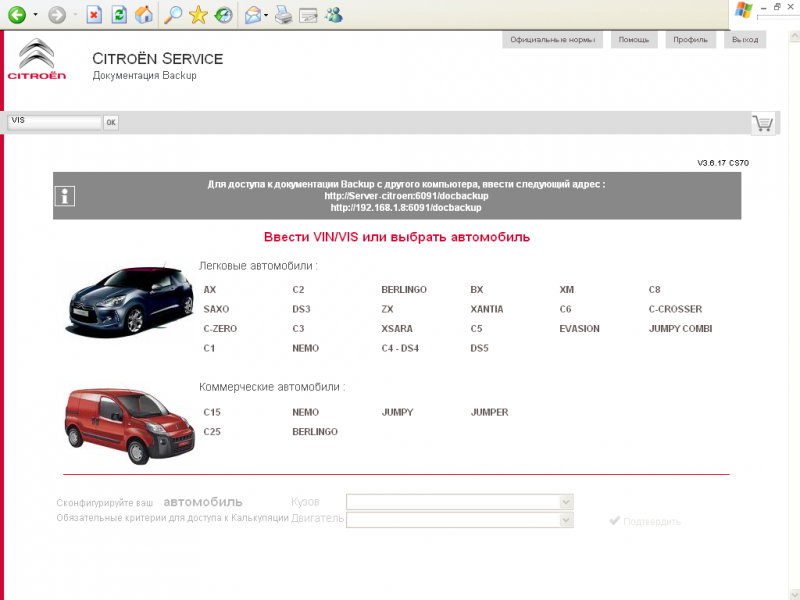
Task: Open the Back button history arrow
Action: (x=35, y=15)
